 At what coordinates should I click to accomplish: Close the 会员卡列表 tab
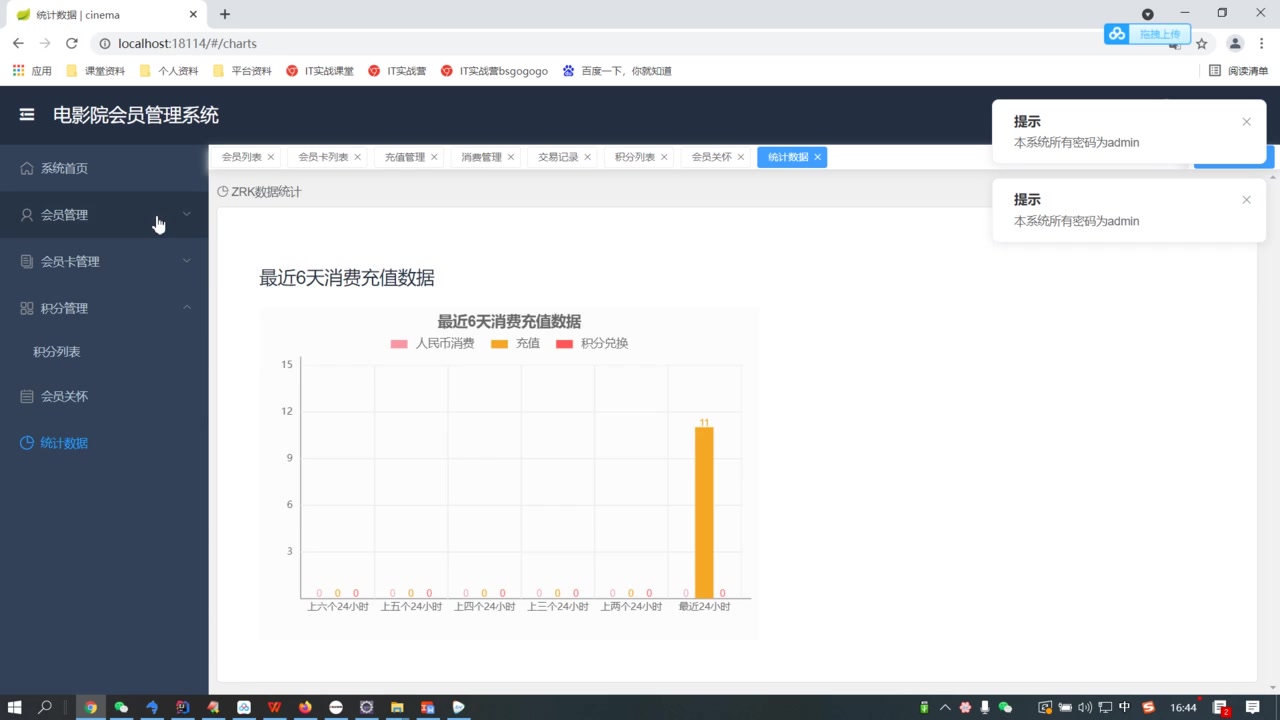click(x=357, y=157)
